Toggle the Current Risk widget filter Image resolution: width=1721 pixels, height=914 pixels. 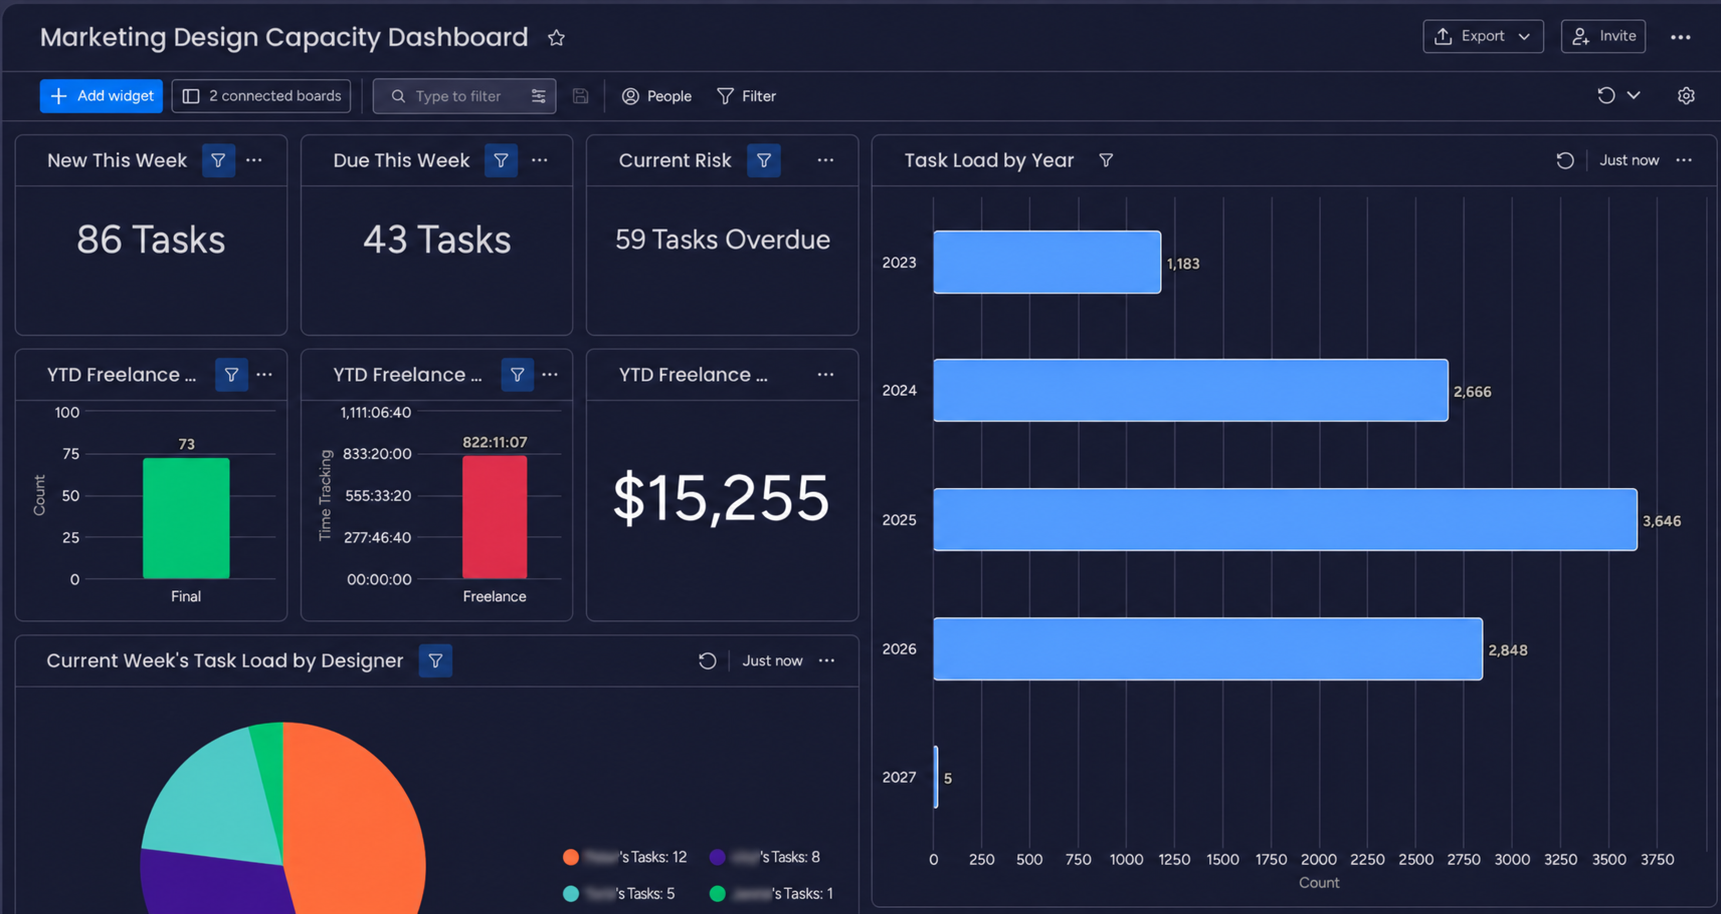pos(764,161)
